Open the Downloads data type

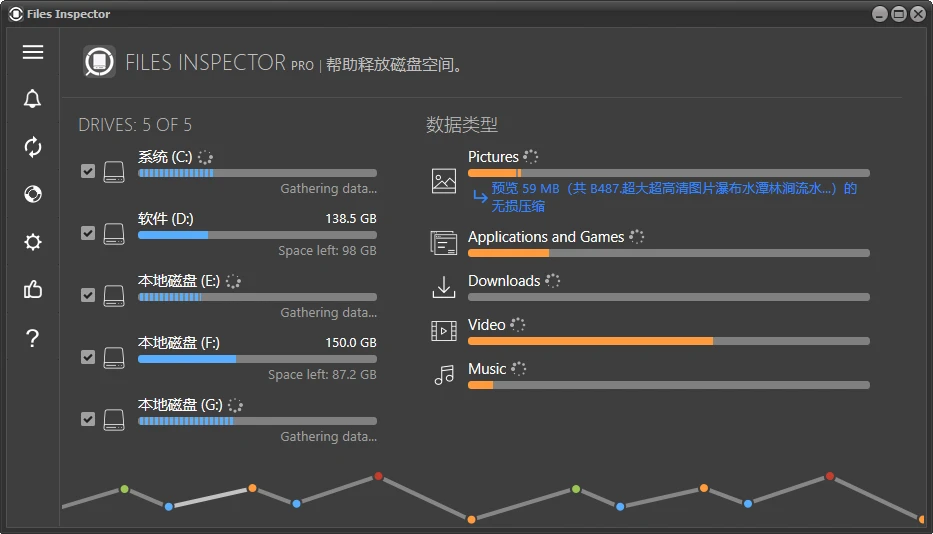pyautogui.click(x=504, y=281)
